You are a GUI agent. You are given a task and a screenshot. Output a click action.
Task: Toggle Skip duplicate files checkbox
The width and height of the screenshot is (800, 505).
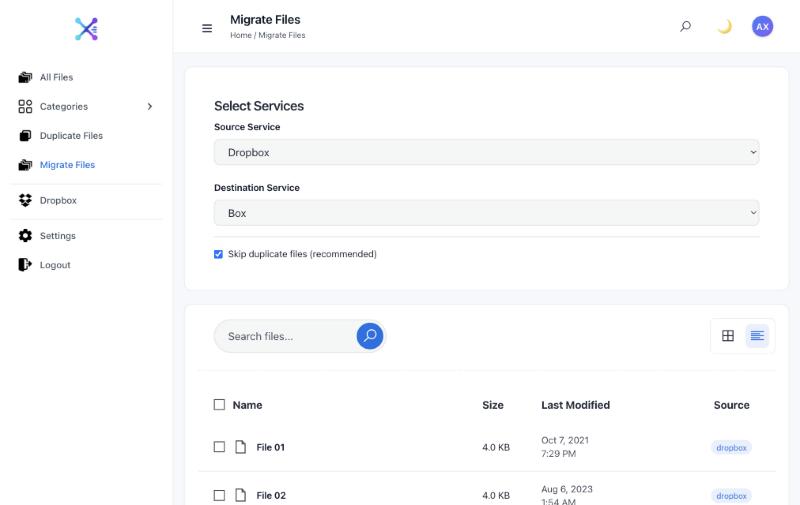click(x=218, y=254)
